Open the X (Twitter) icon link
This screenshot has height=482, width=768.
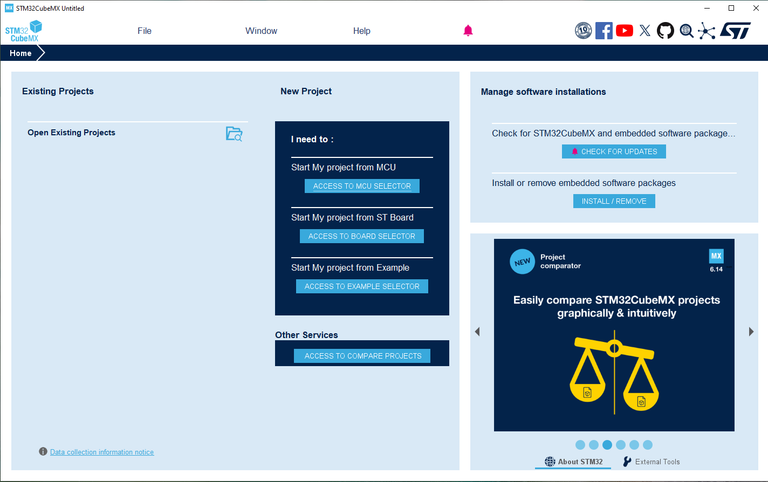pos(645,31)
